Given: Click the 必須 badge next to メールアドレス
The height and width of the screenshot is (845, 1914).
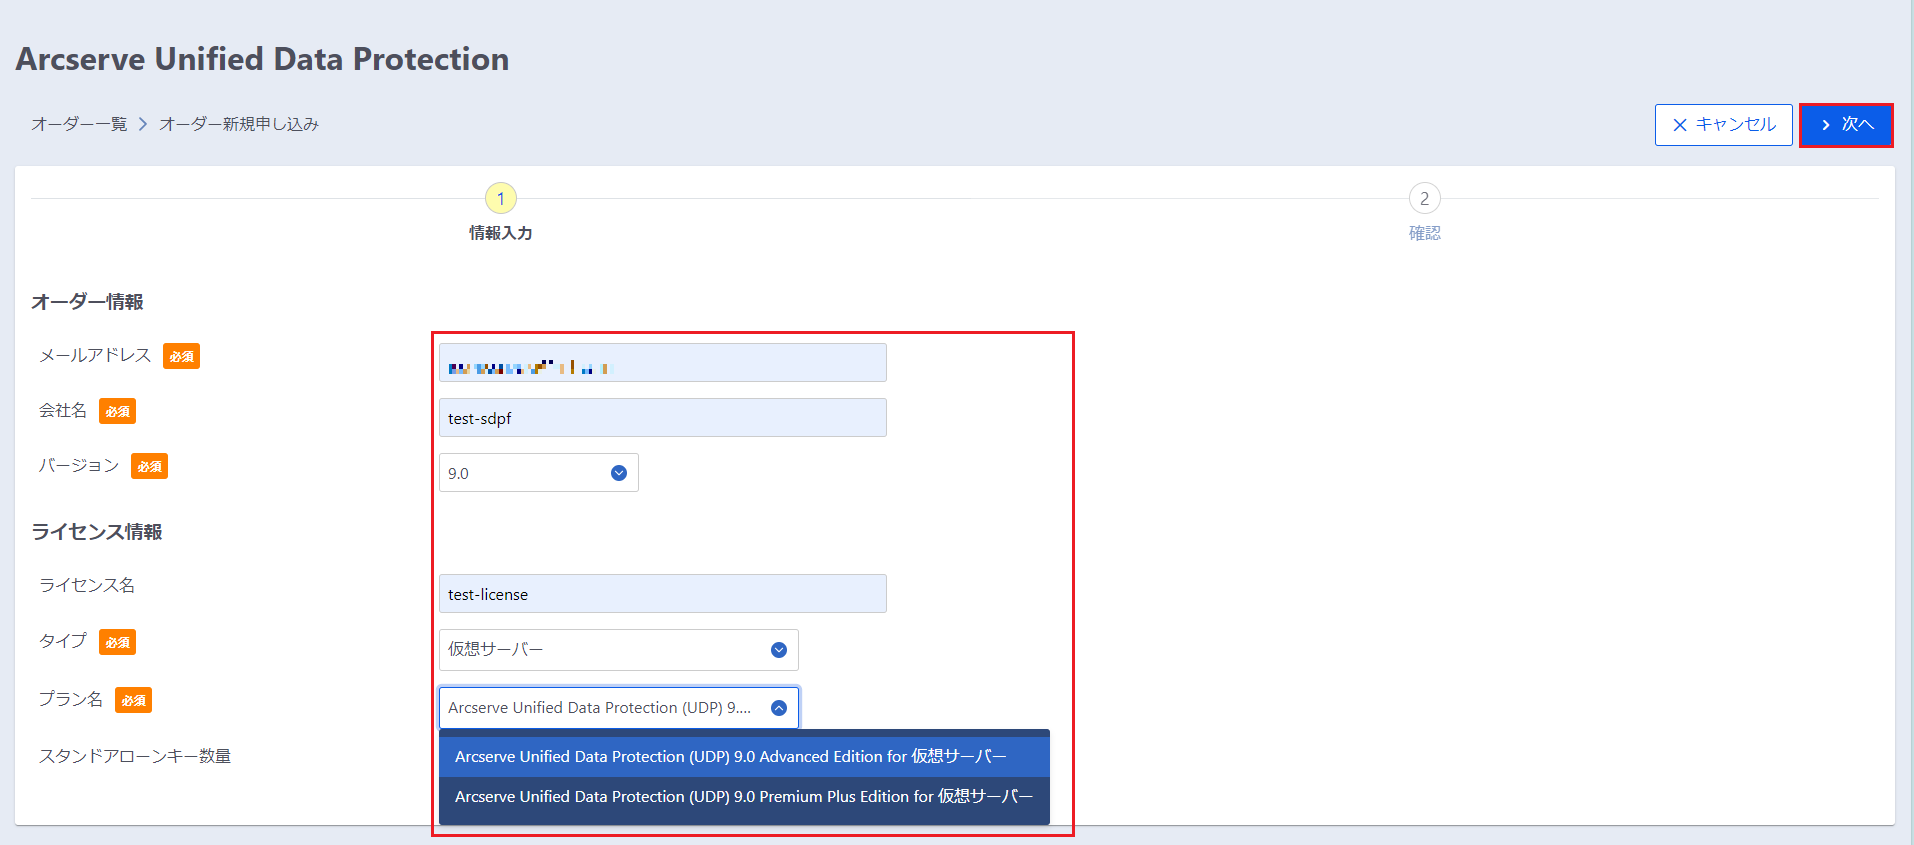Looking at the screenshot, I should (181, 356).
